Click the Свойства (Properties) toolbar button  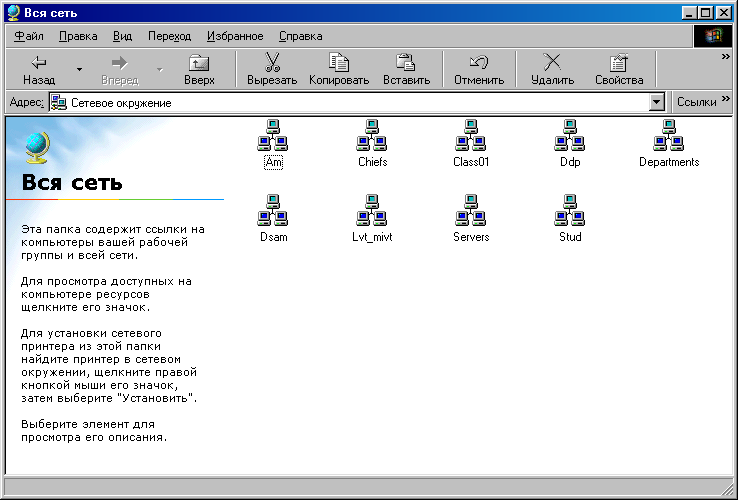pos(619,69)
